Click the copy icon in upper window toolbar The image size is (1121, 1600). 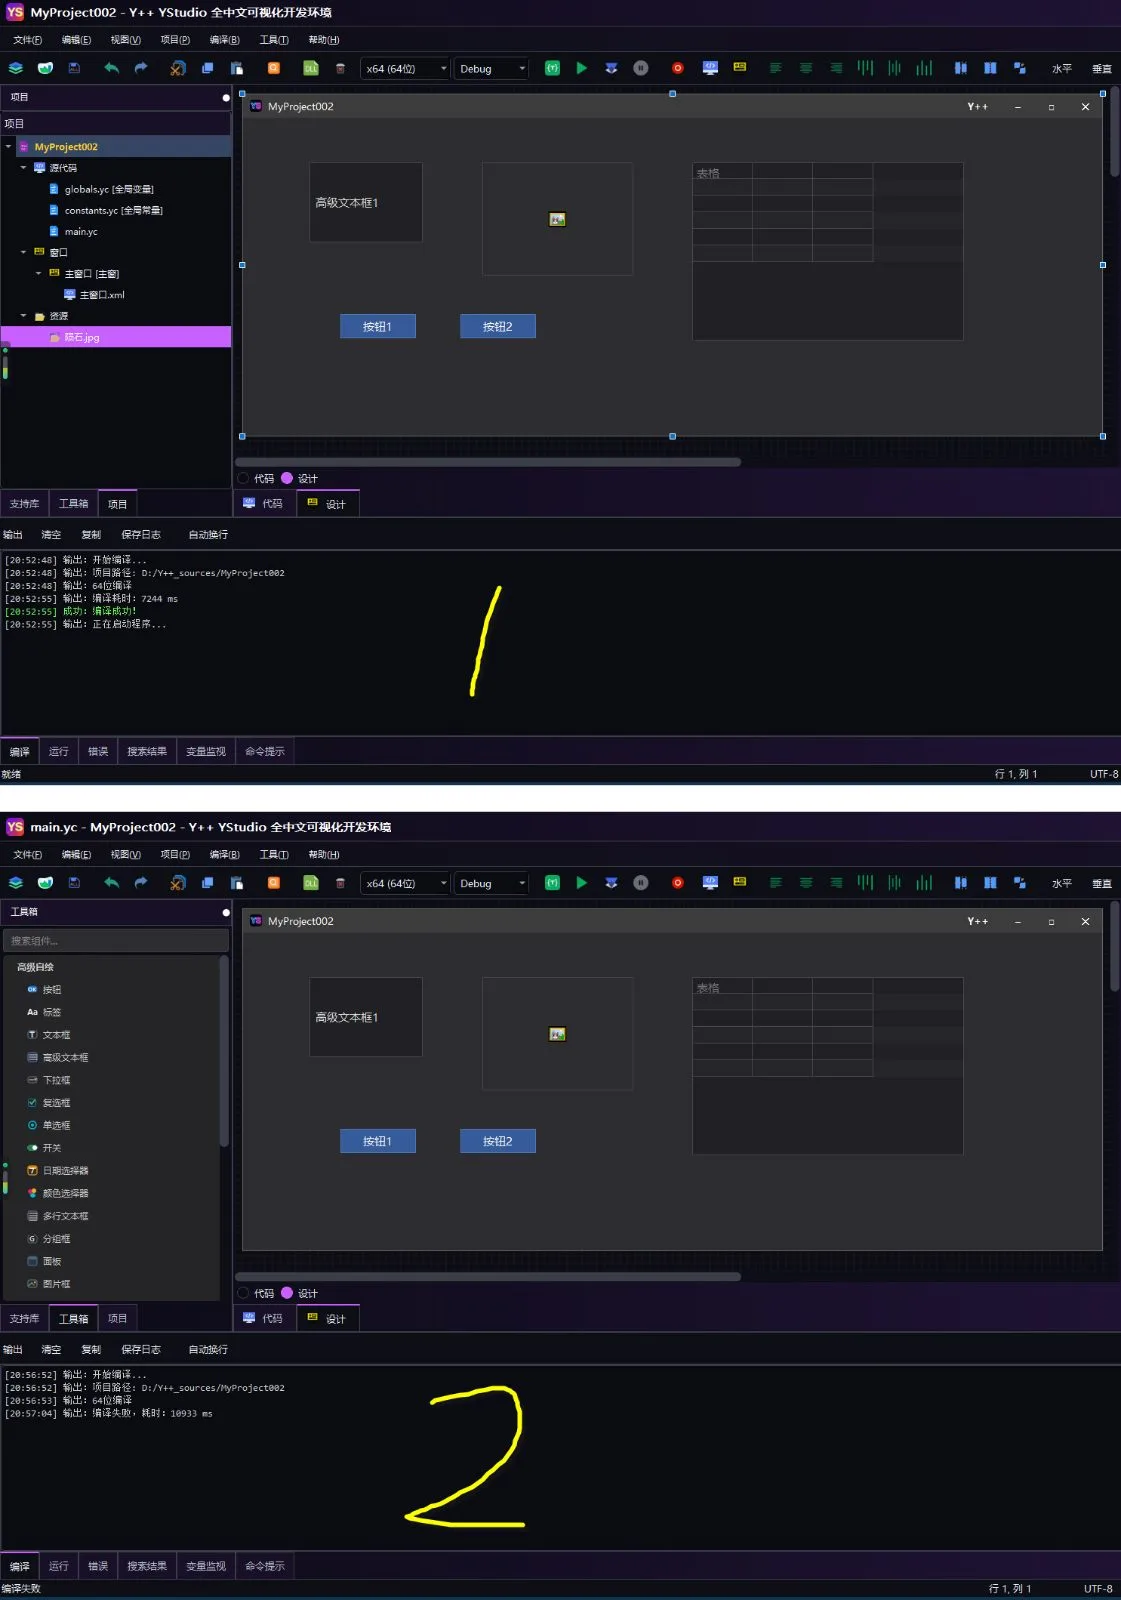click(207, 68)
